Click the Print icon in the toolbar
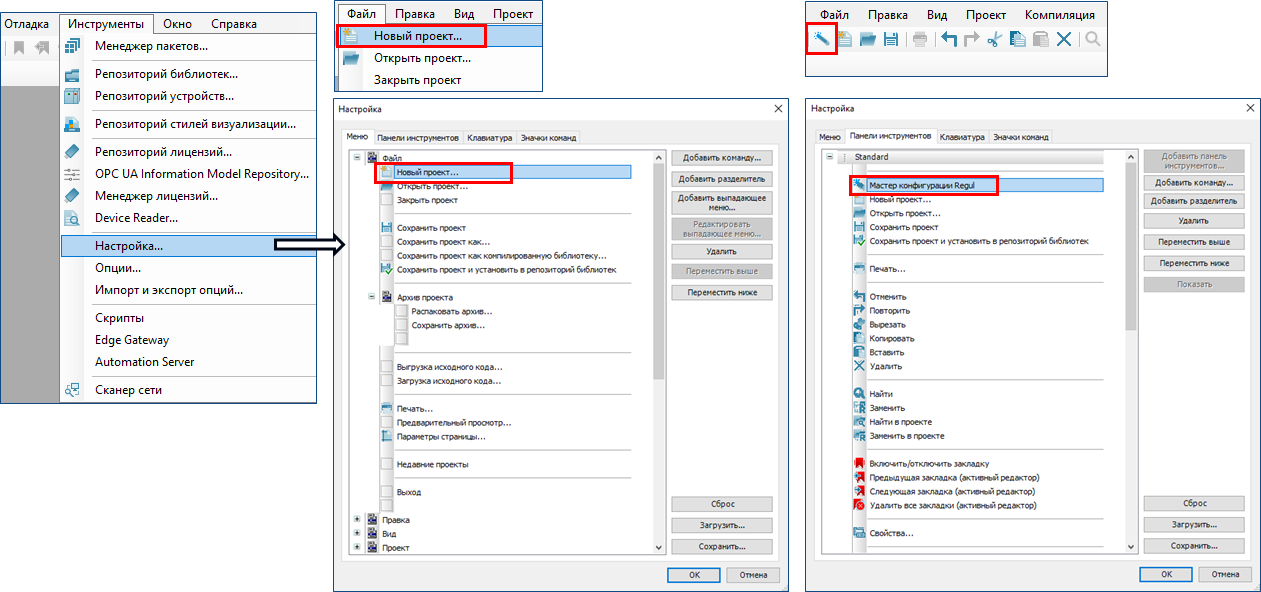 [x=919, y=40]
